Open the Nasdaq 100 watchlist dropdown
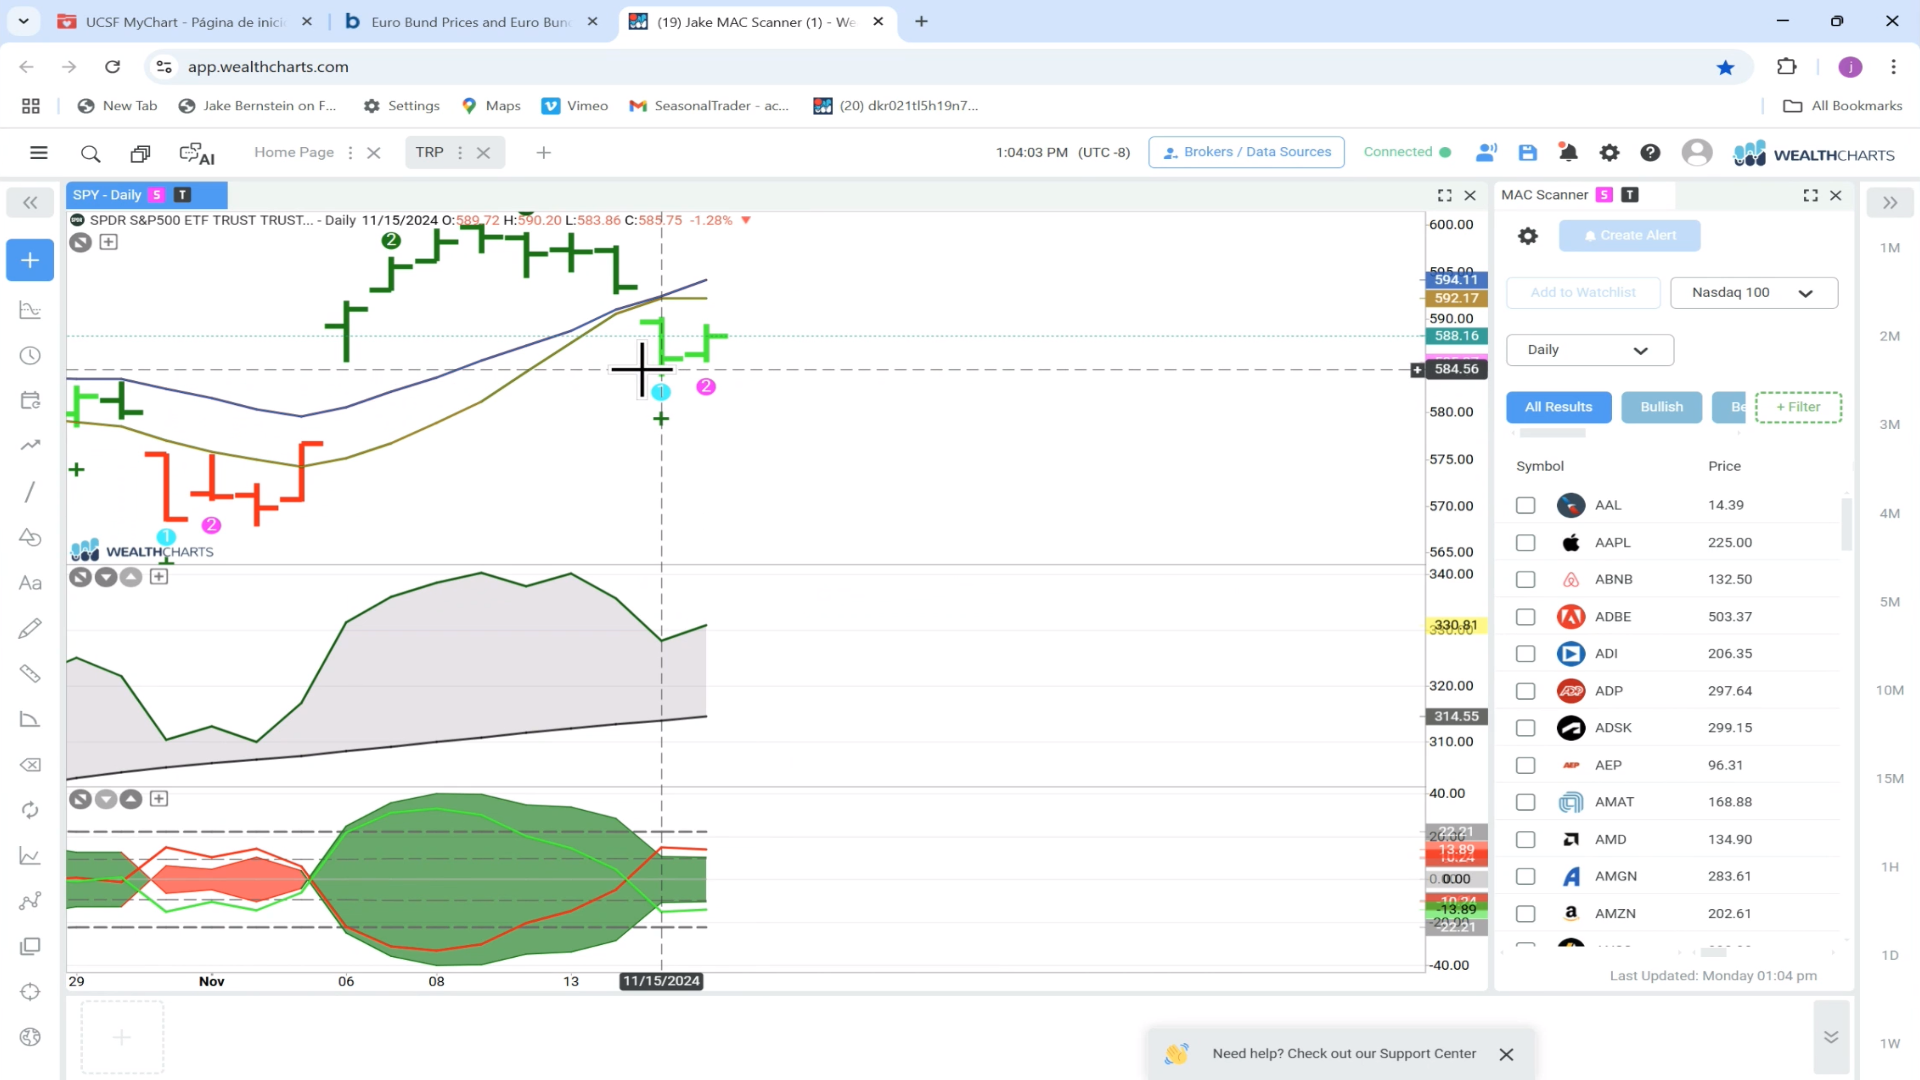The height and width of the screenshot is (1080, 1920). [1754, 293]
